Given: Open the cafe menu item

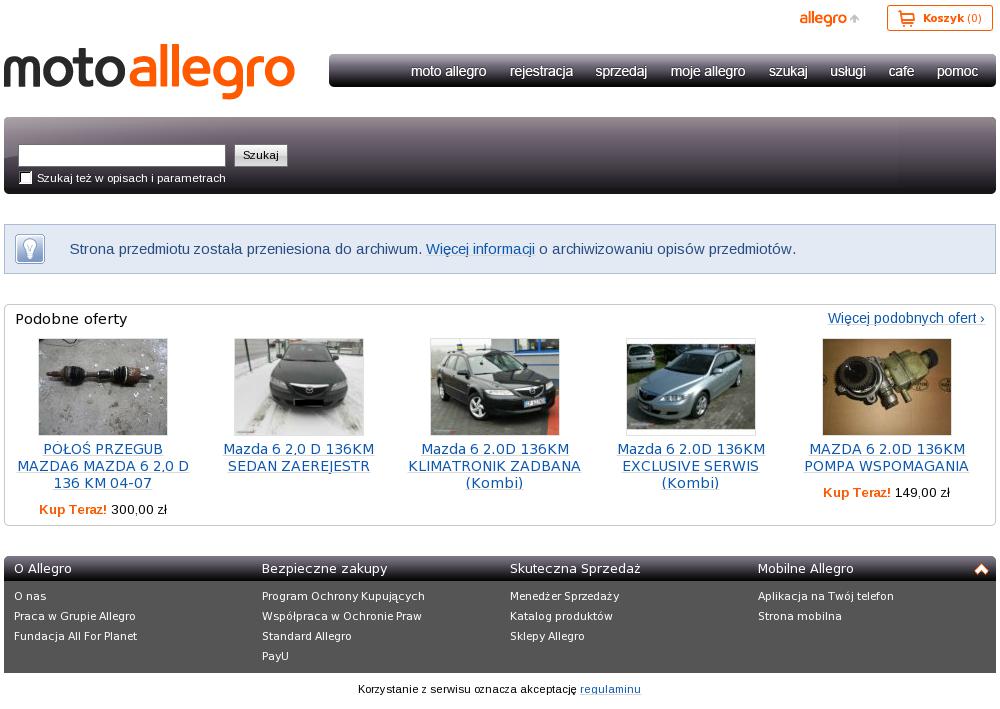Looking at the screenshot, I should pos(901,71).
